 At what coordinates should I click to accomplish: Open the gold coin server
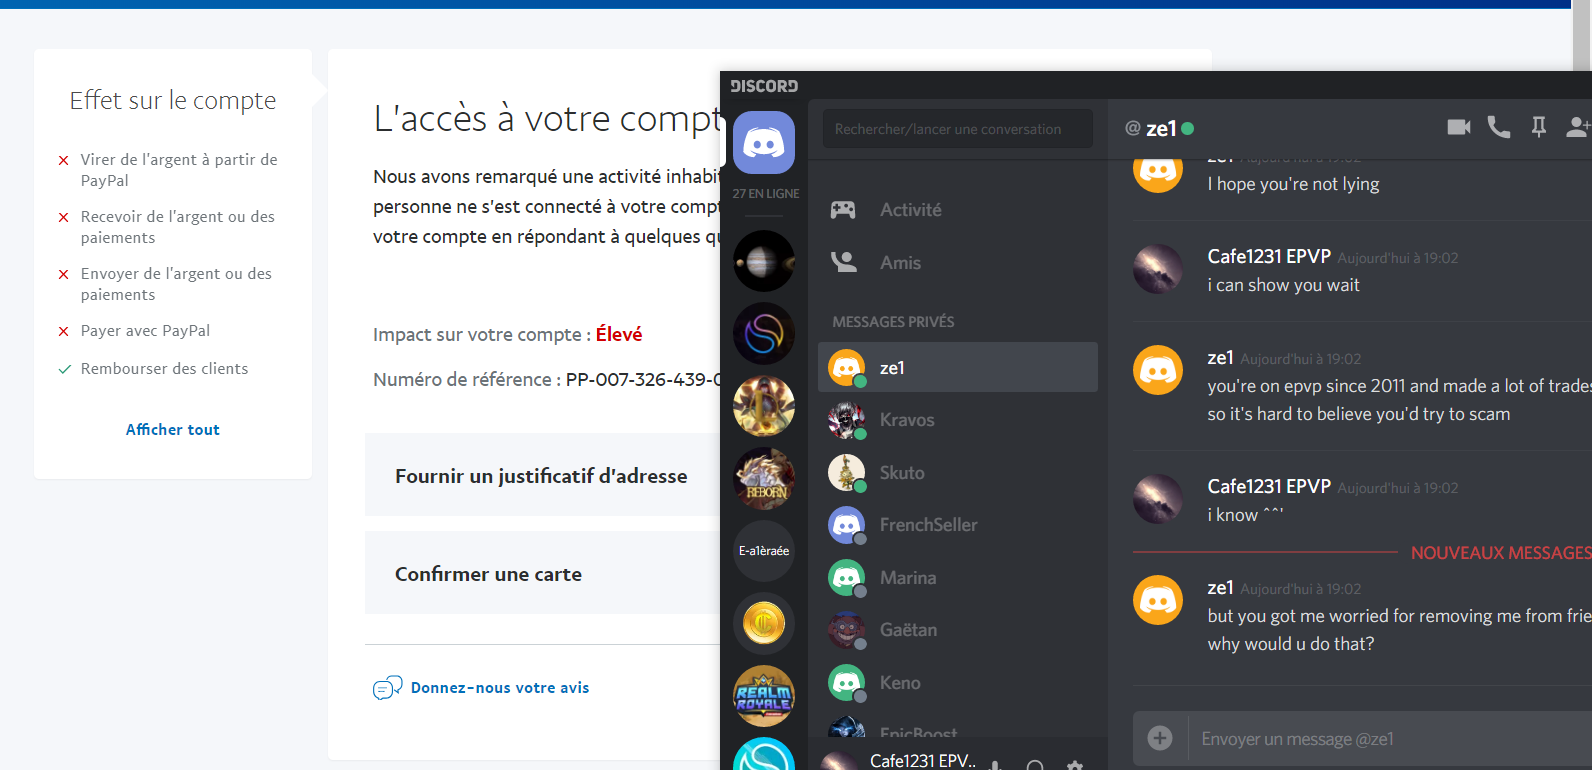(x=764, y=623)
